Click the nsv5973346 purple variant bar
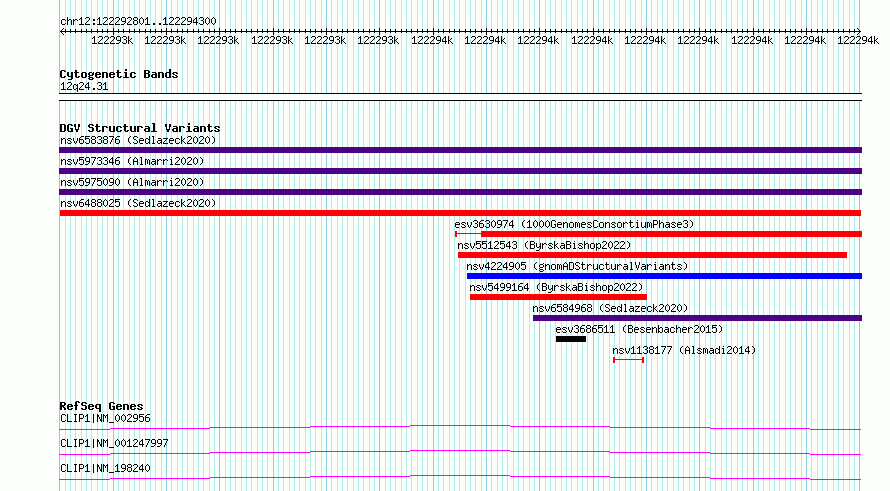 tap(460, 171)
